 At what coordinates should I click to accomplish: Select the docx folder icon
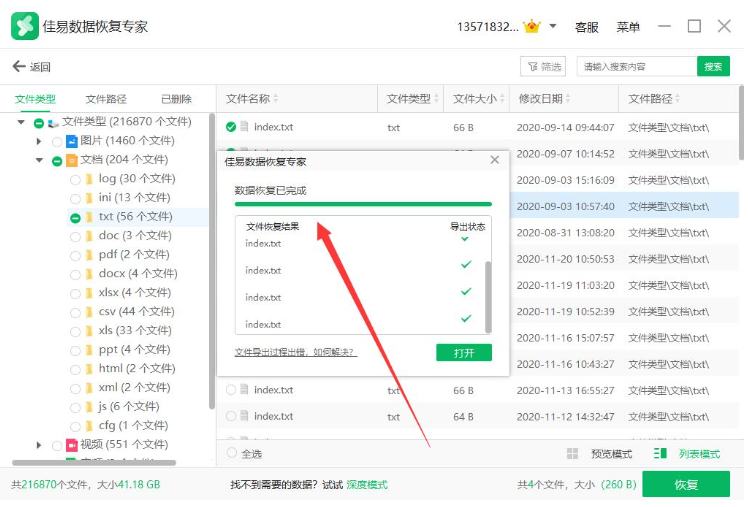[x=89, y=274]
